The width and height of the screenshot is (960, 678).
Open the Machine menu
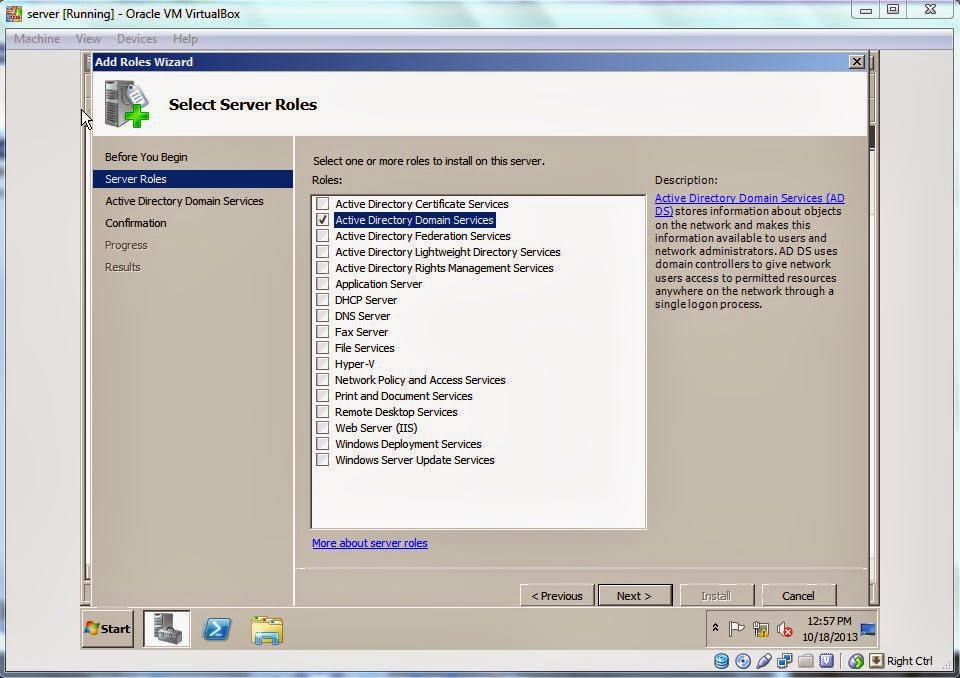click(37, 39)
